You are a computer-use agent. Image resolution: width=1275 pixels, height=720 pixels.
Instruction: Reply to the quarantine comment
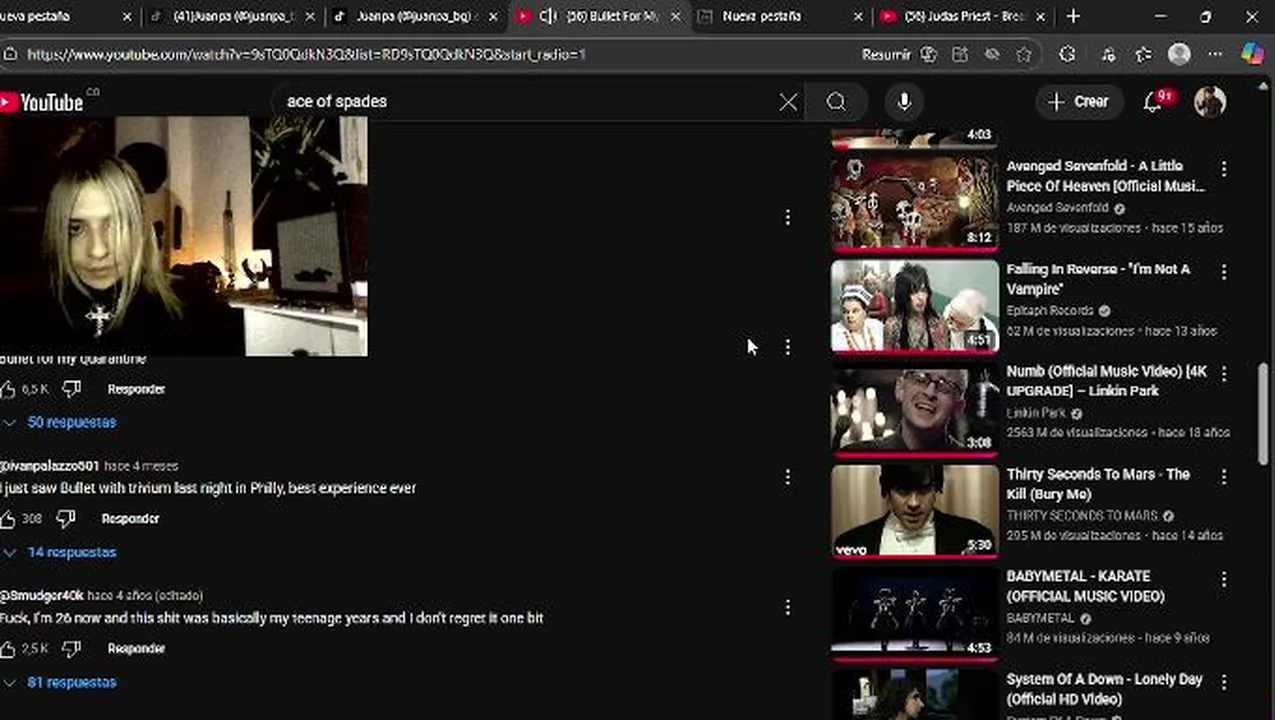tap(136, 389)
